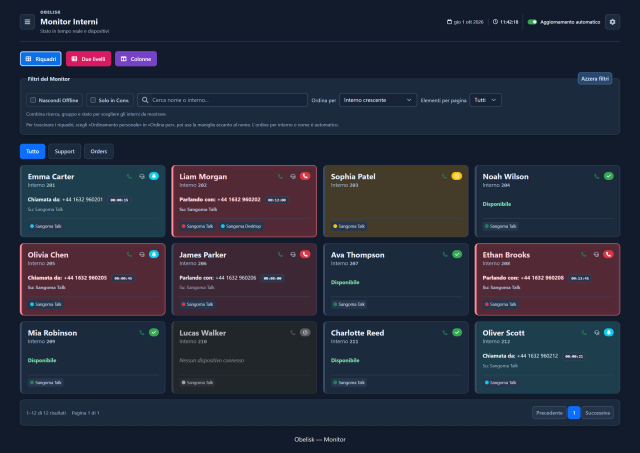640x453 pixels.
Task: Check the Solo in Conv. checkbox
Action: [93, 100]
